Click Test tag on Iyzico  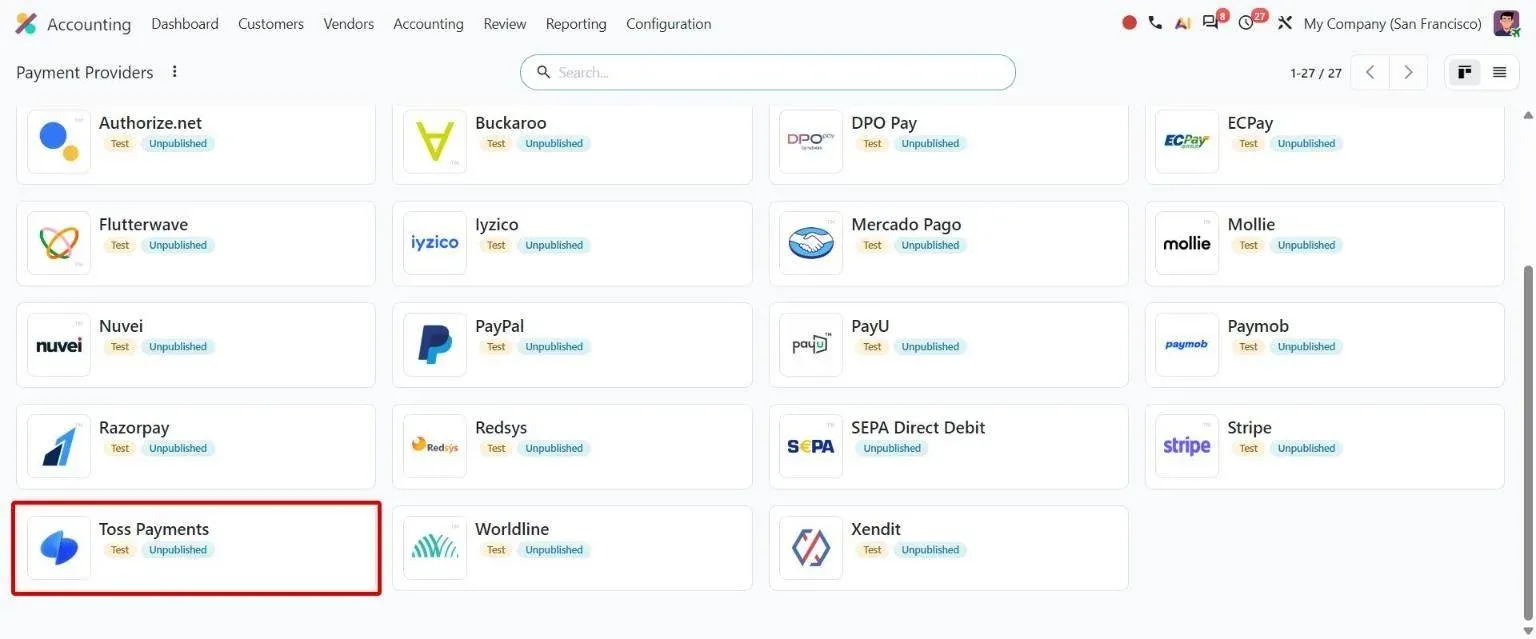496,245
